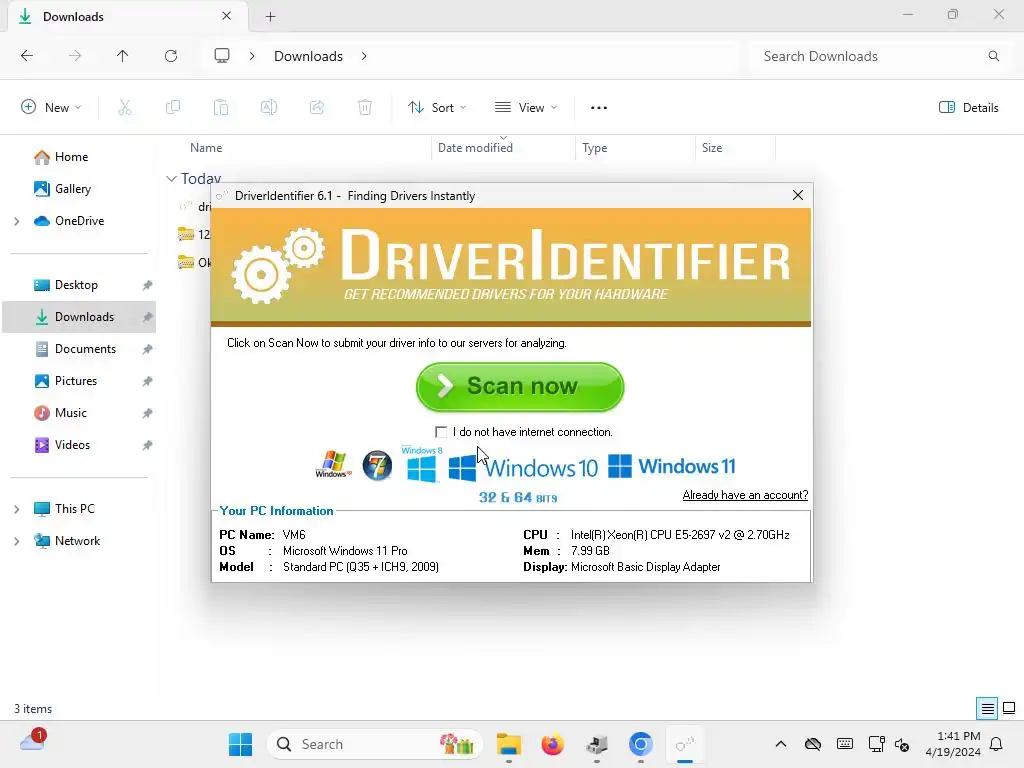Refresh the Downloads folder
This screenshot has width=1024, height=768.
point(171,56)
